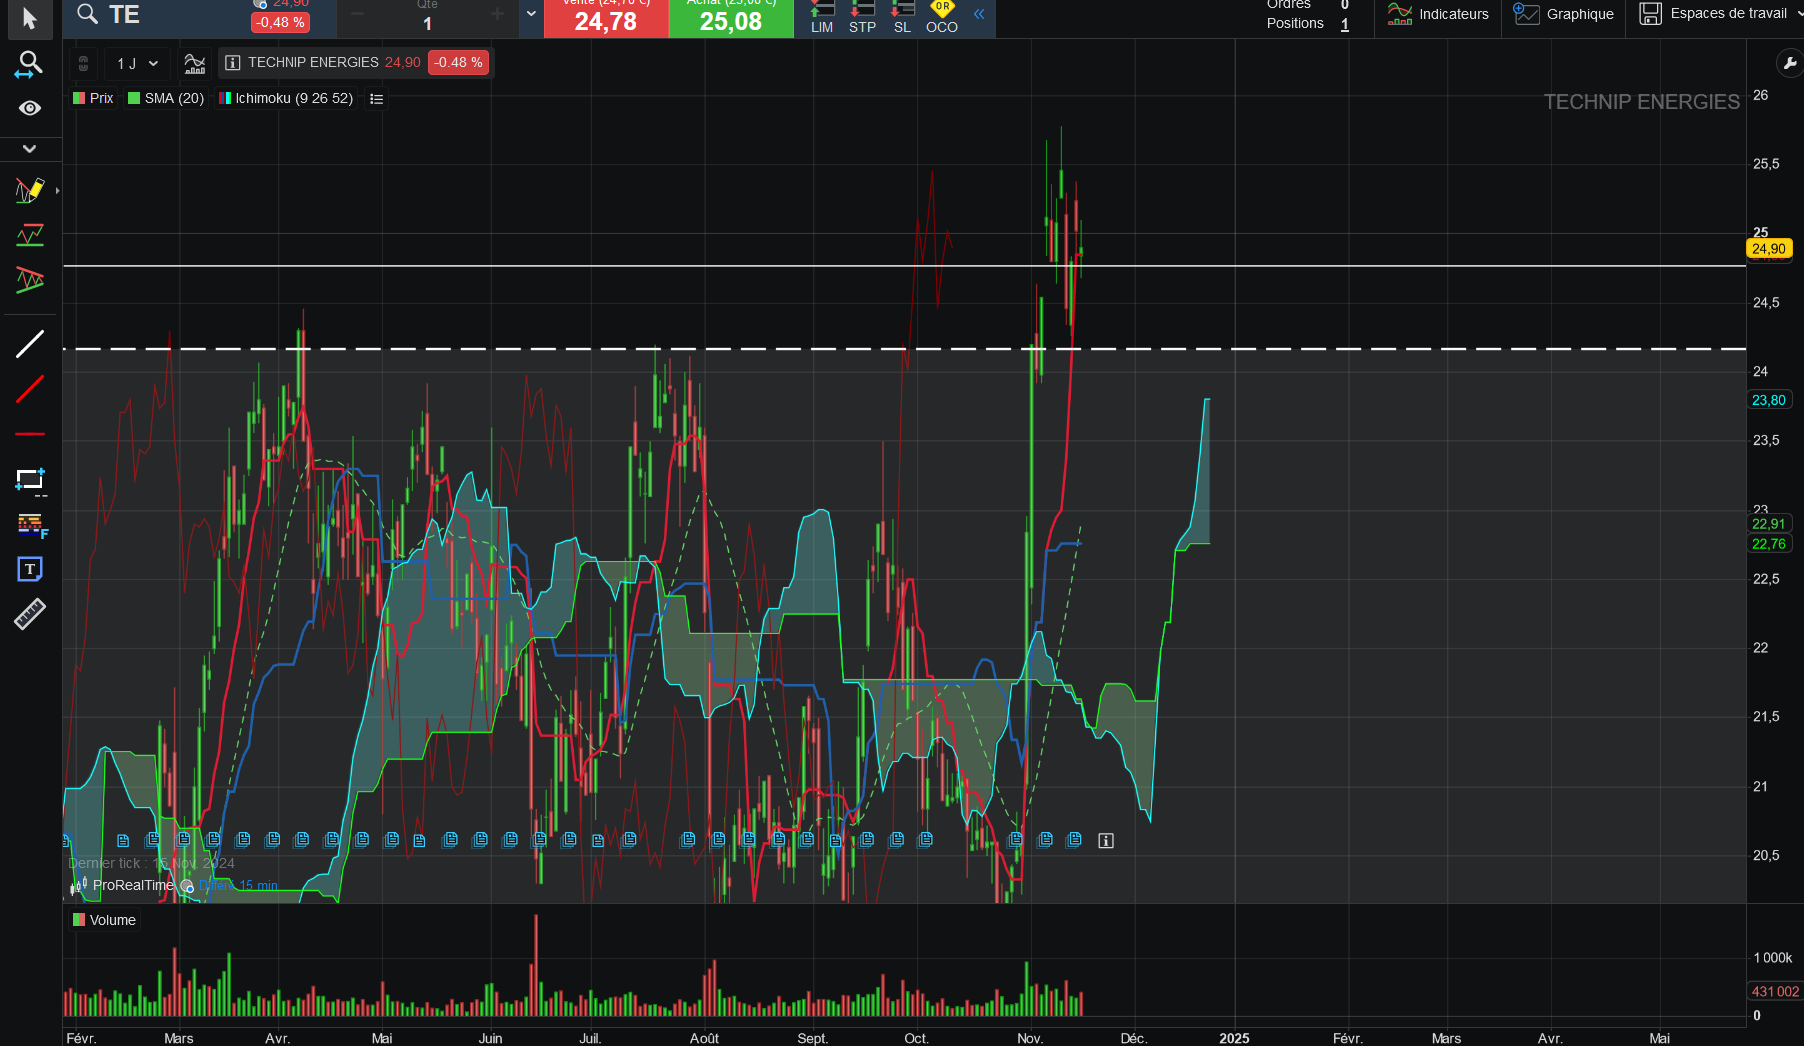Click the TE symbol search field
Viewport: 1804px width, 1046px height.
(x=158, y=15)
